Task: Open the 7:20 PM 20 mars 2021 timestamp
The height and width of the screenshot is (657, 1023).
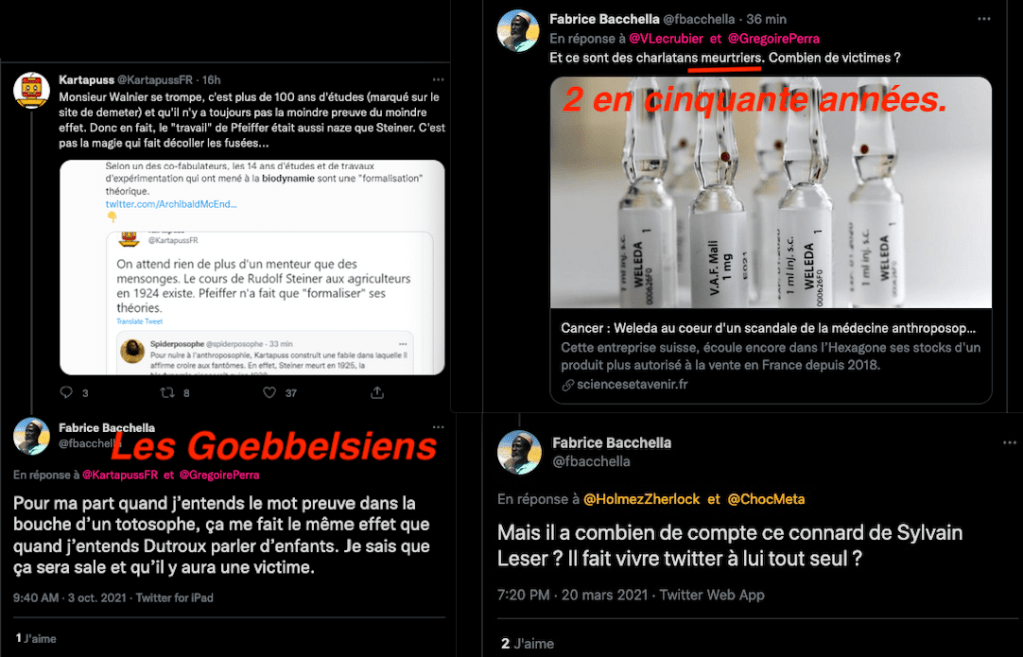Action: [572, 595]
